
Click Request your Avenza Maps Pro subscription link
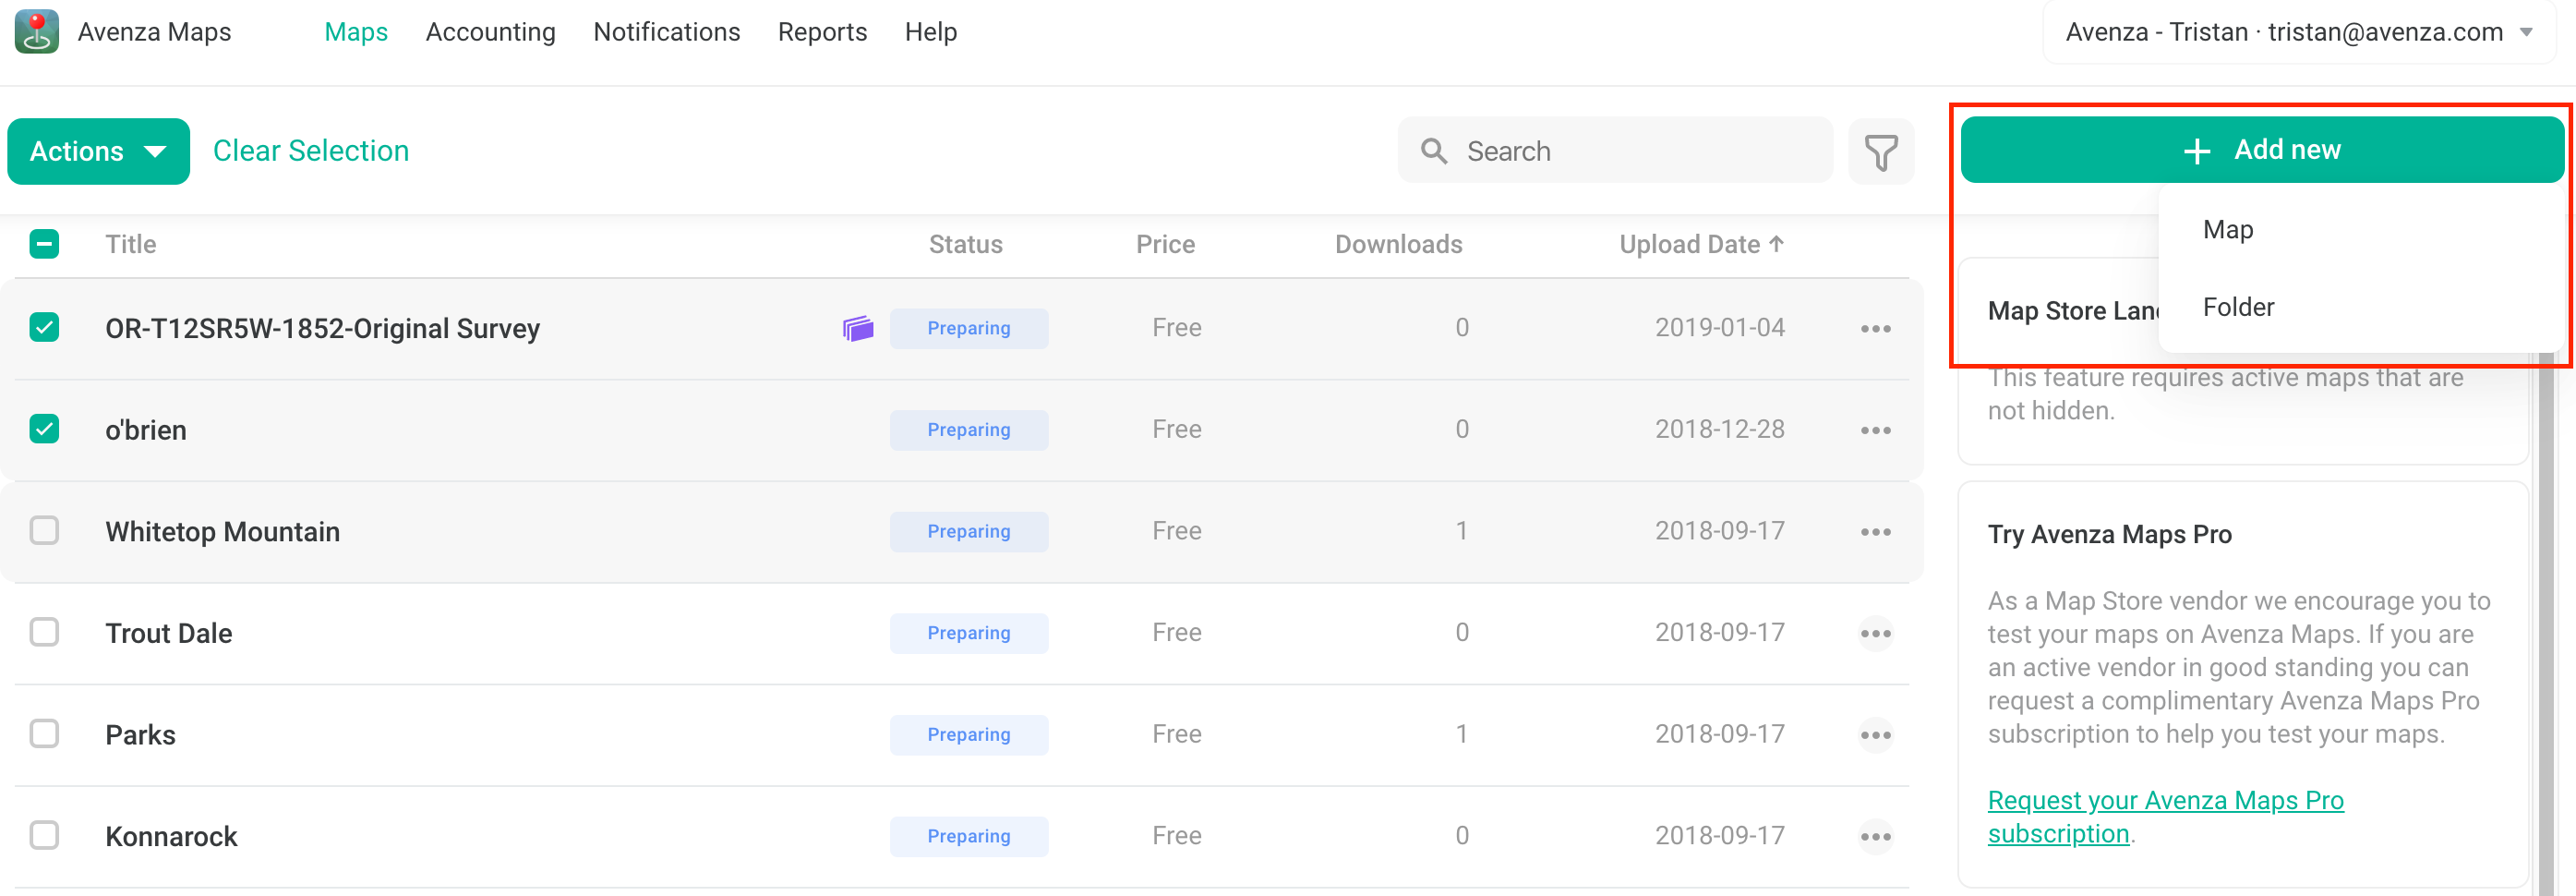click(2165, 817)
